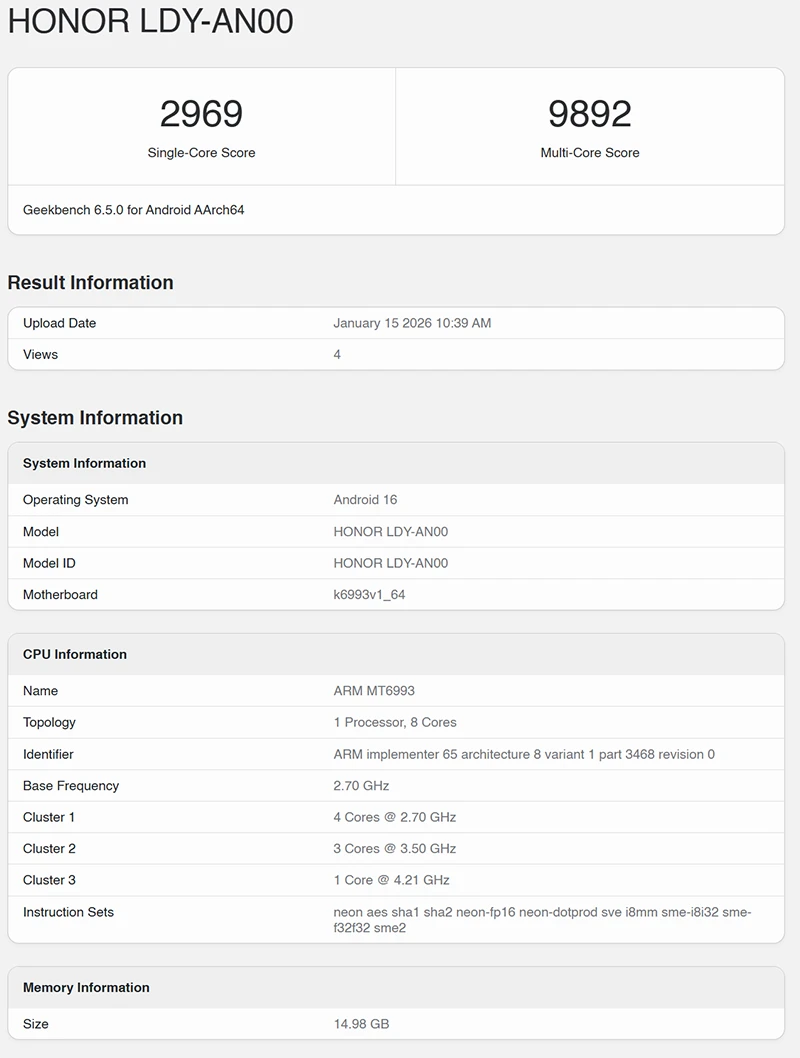Viewport: 800px width, 1058px height.
Task: Click the Result Information heading
Action: click(x=90, y=282)
